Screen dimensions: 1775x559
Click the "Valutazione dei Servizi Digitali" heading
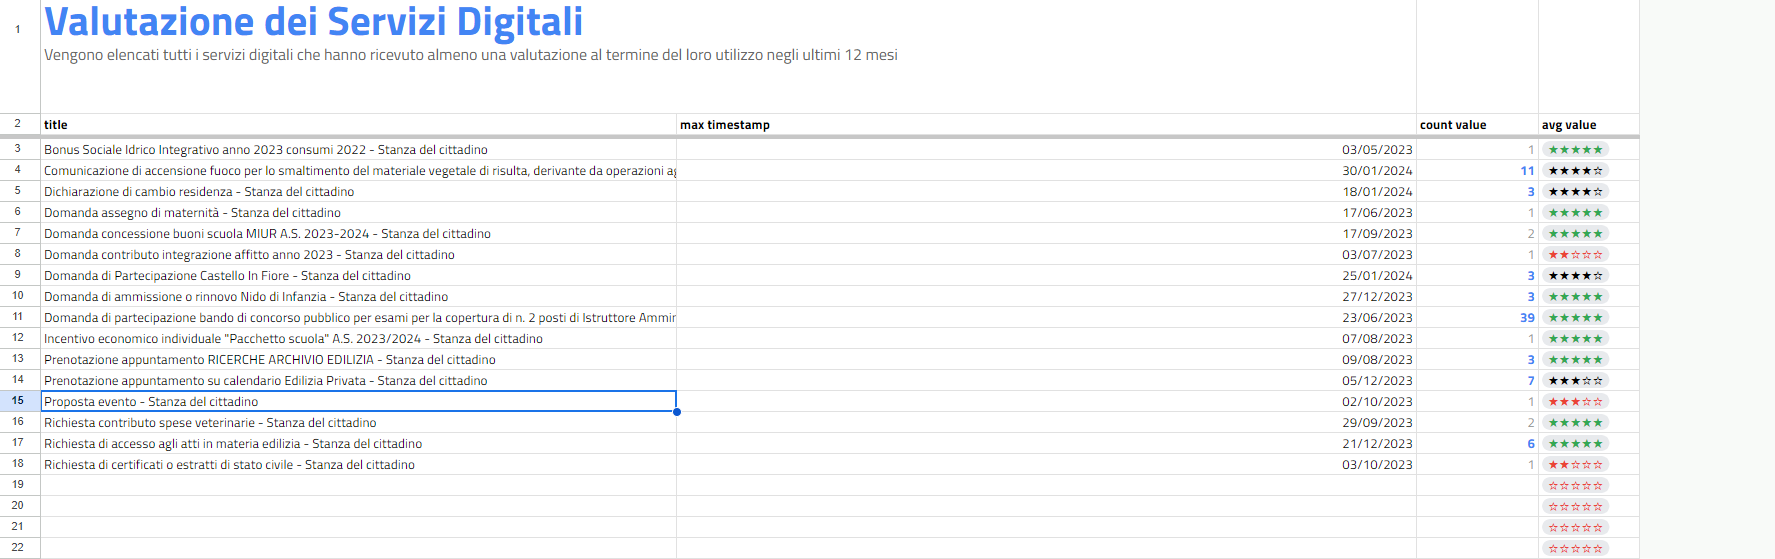coord(314,22)
